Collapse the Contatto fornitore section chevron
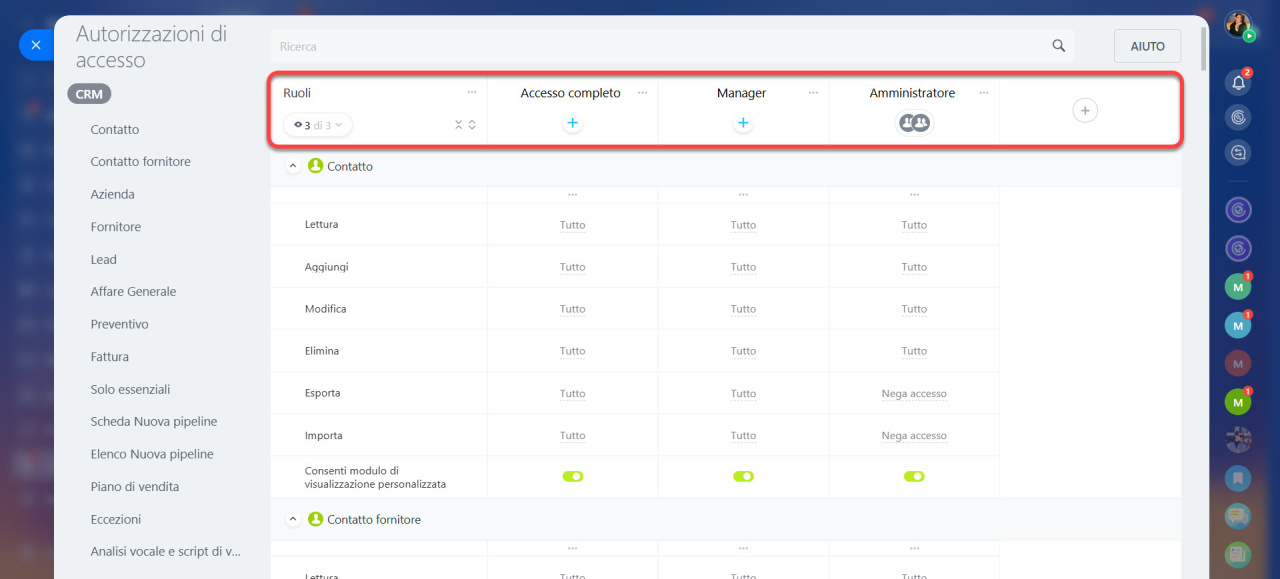 (x=293, y=519)
